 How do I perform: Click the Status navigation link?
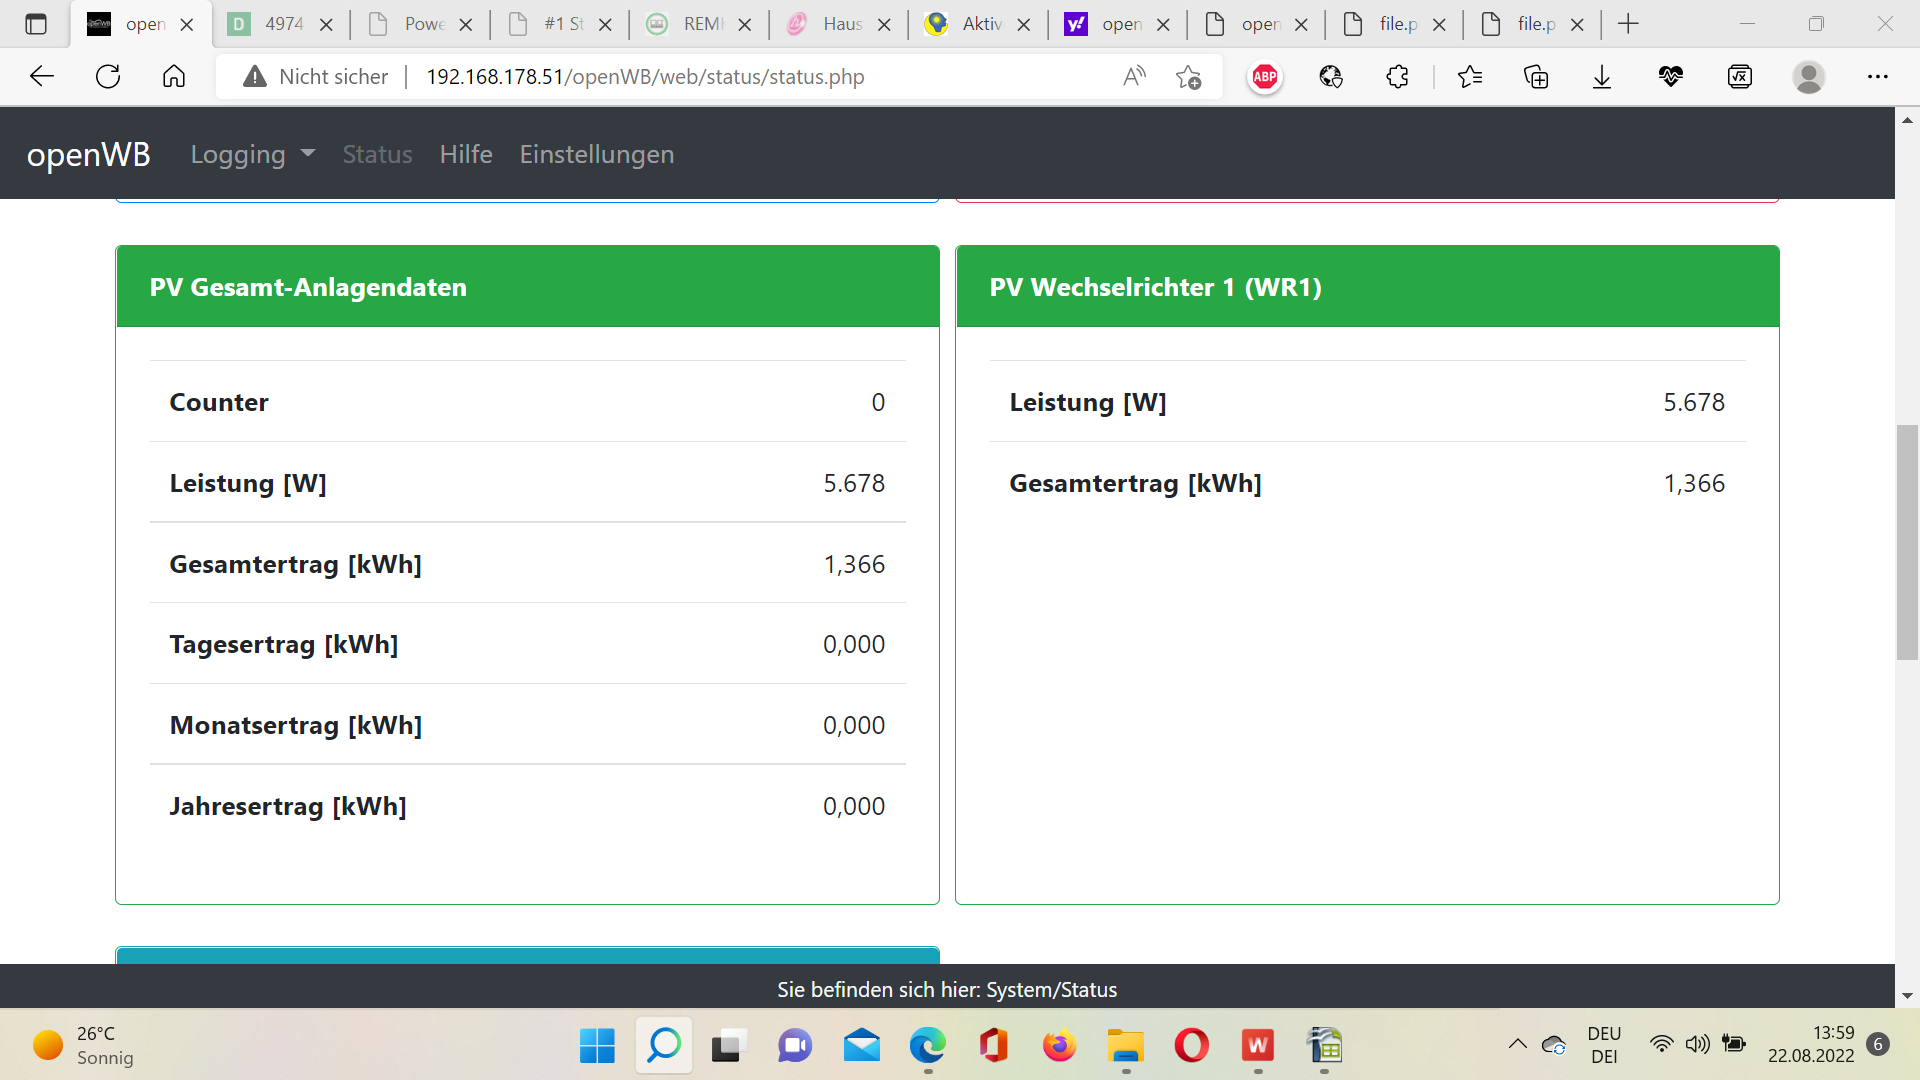pyautogui.click(x=377, y=155)
